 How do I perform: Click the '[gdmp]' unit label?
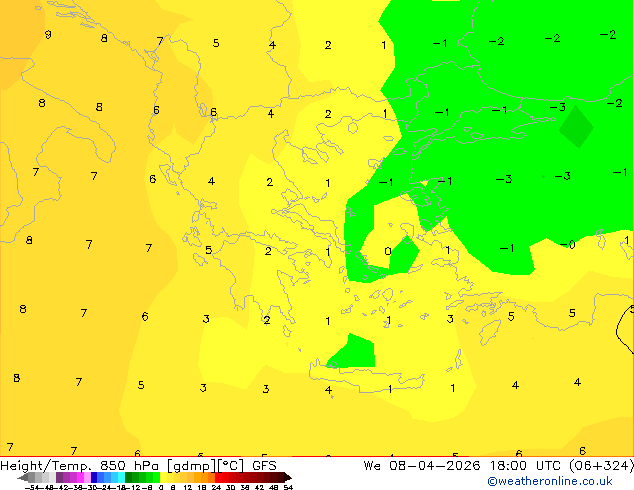point(191,466)
